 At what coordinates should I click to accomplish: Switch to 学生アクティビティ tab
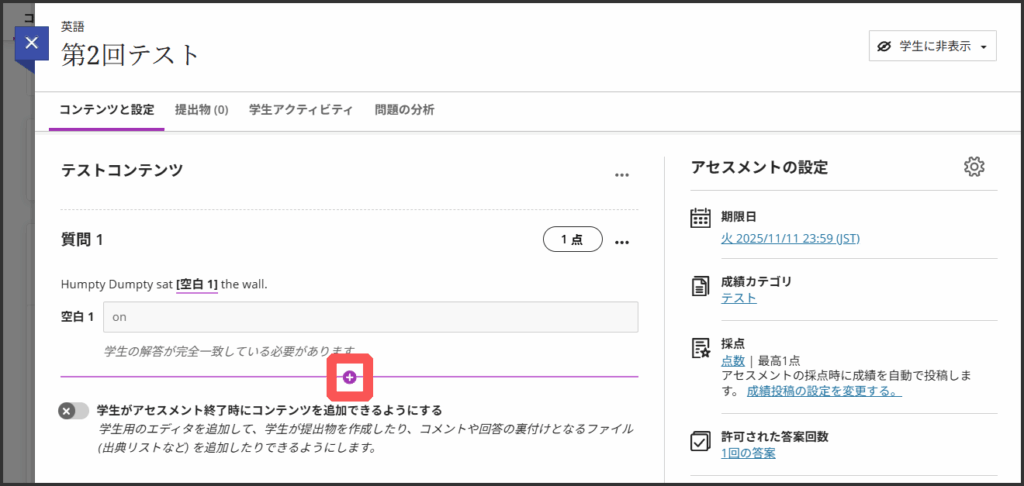[300, 110]
